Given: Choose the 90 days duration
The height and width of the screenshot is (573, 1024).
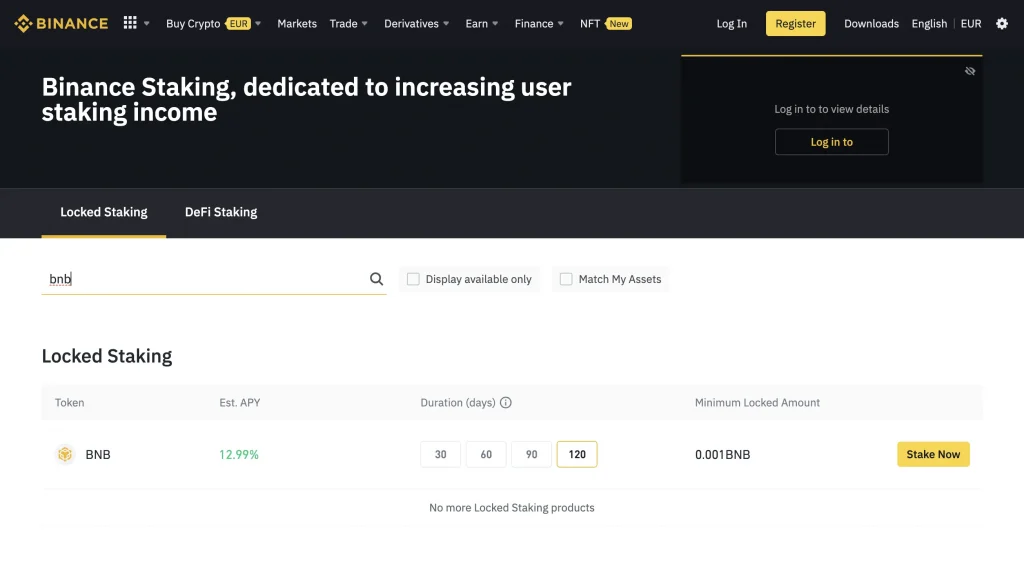Looking at the screenshot, I should (x=531, y=455).
